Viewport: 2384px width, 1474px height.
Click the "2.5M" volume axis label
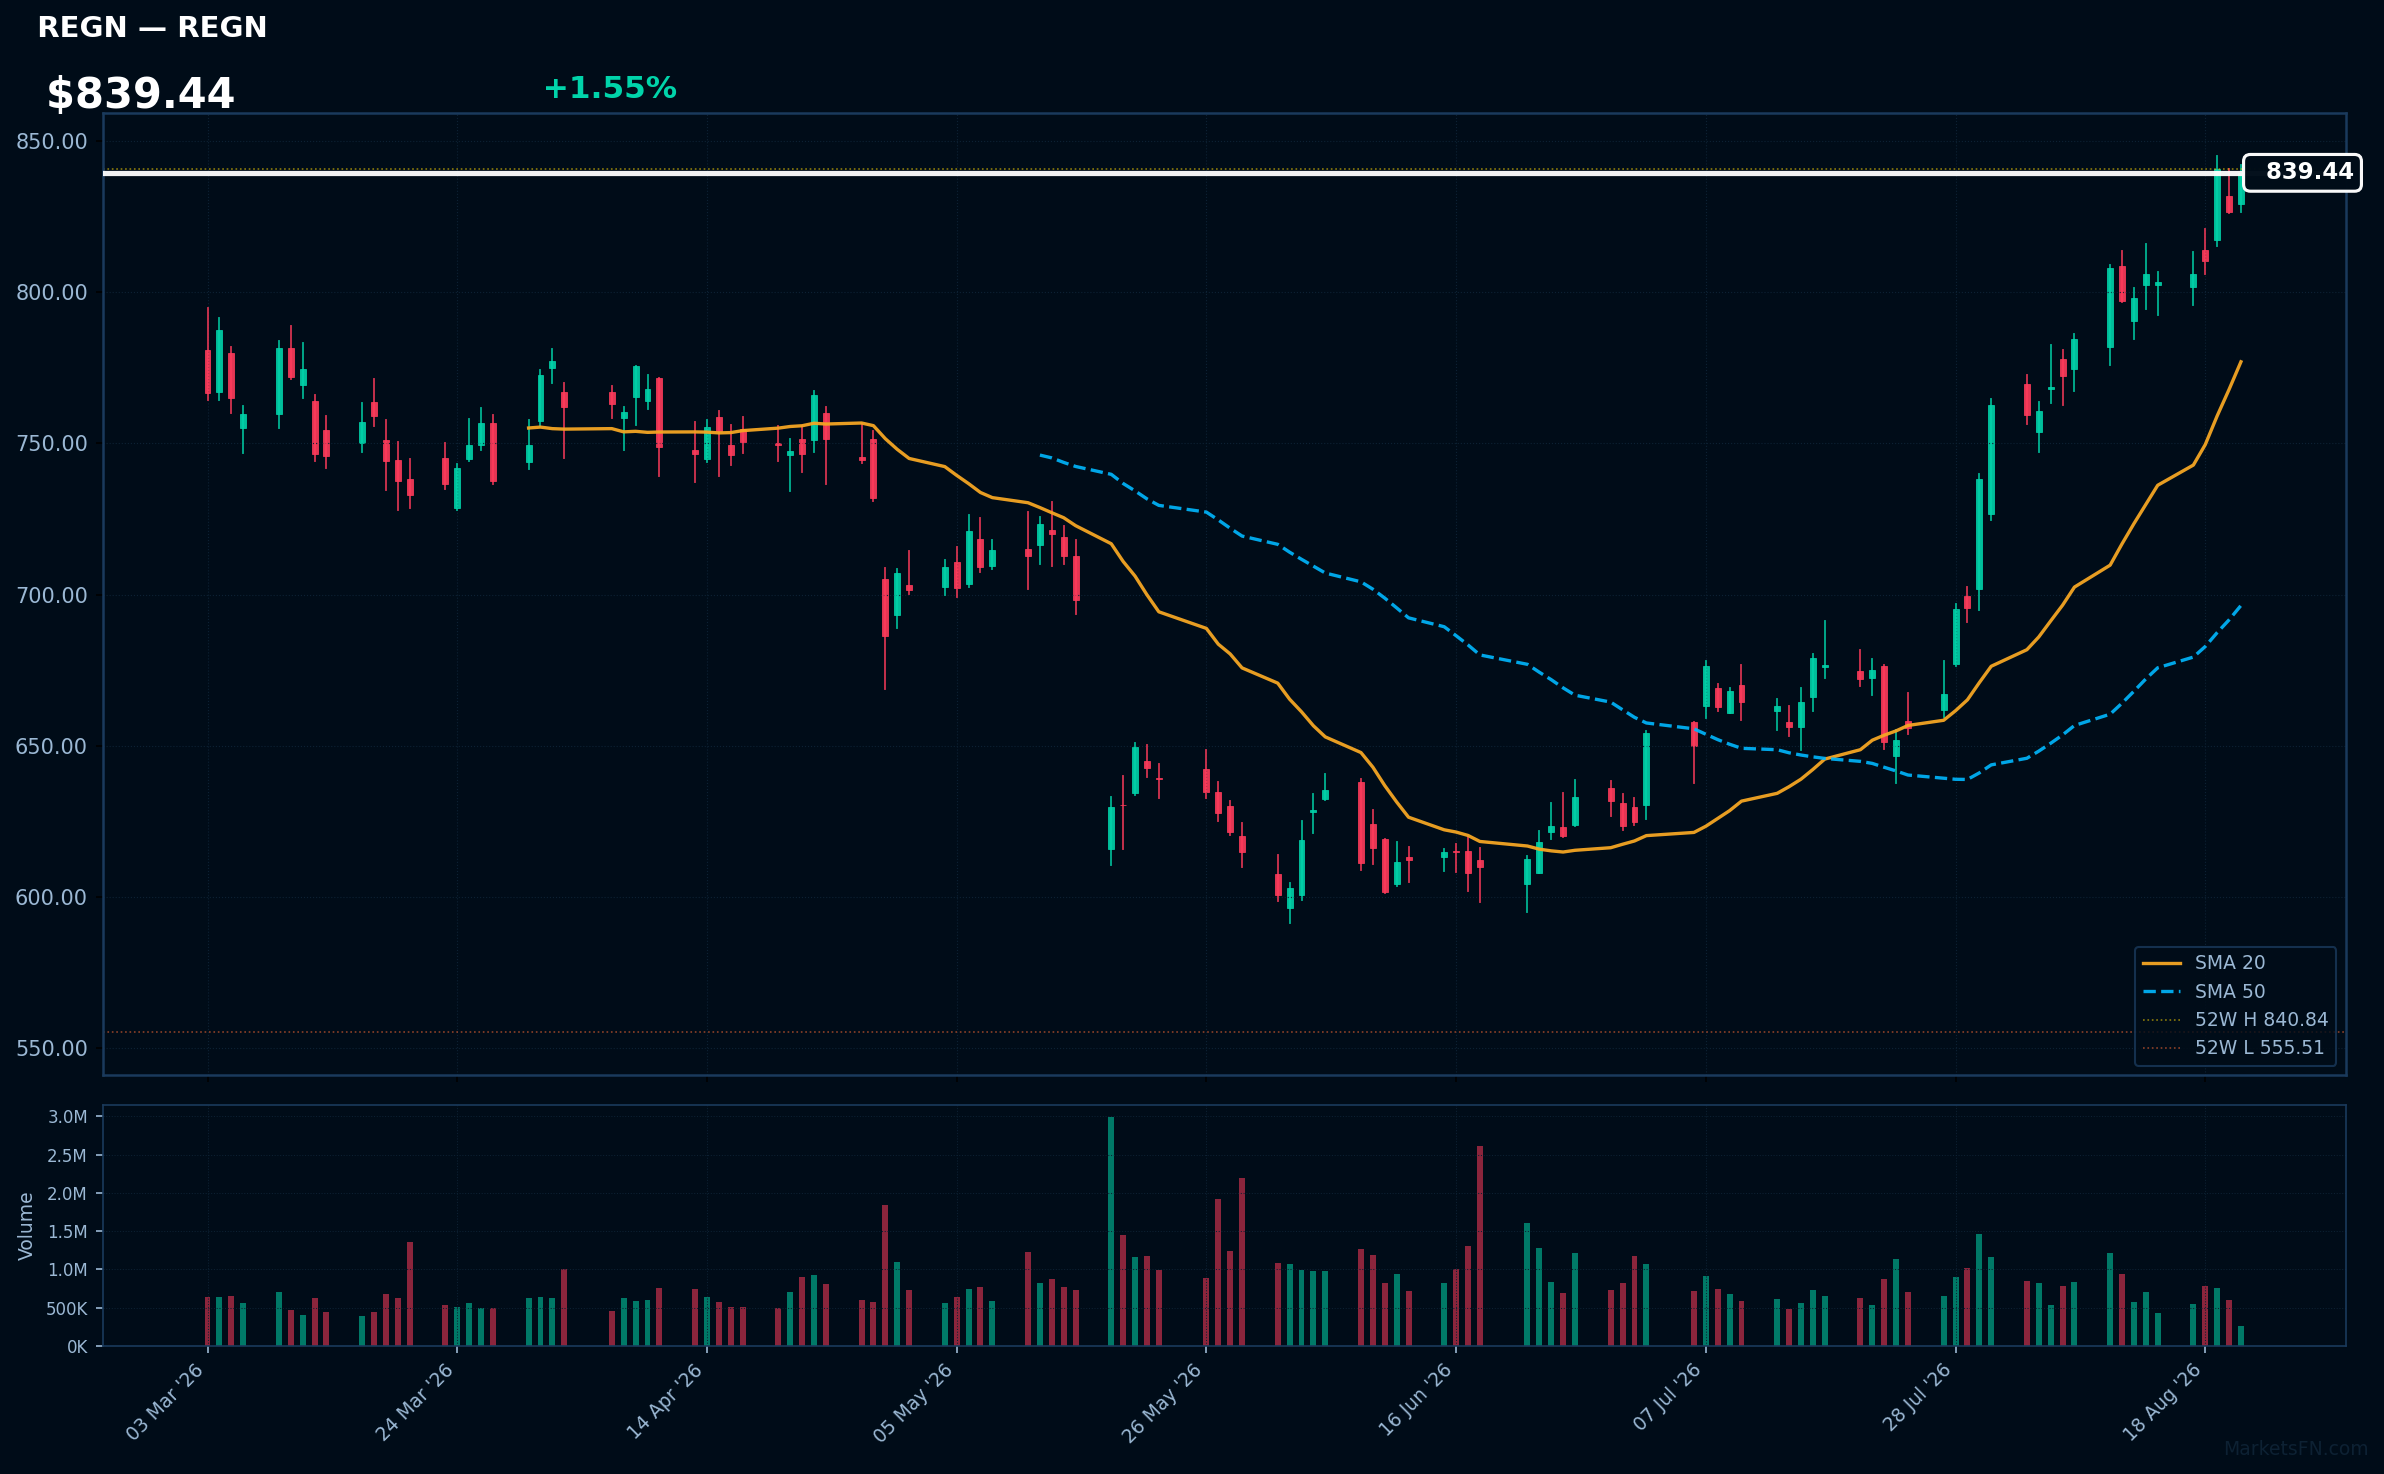68,1156
